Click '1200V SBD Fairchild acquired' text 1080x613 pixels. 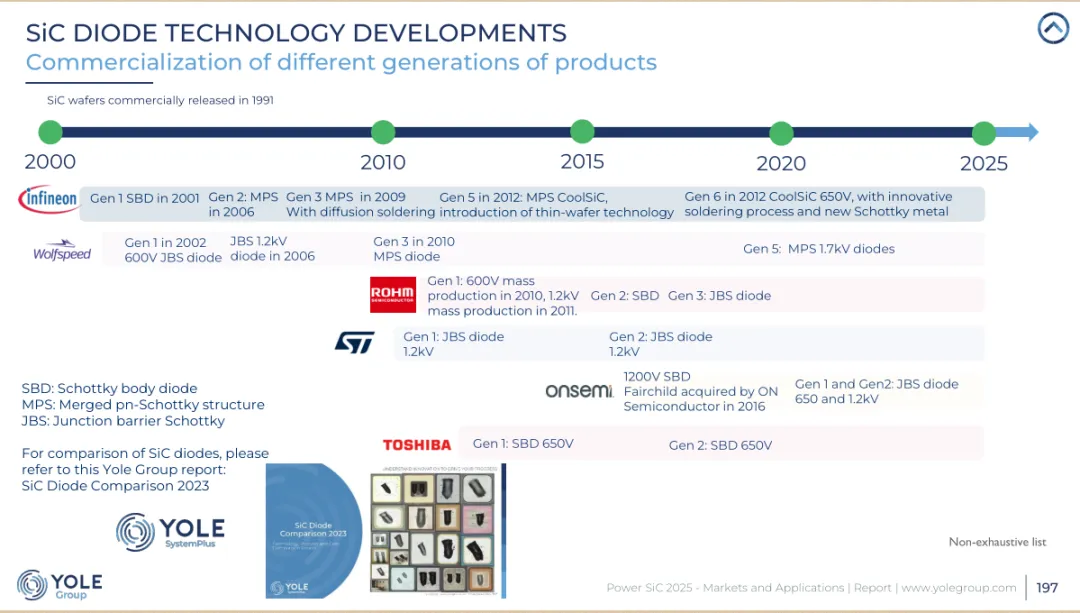[700, 391]
